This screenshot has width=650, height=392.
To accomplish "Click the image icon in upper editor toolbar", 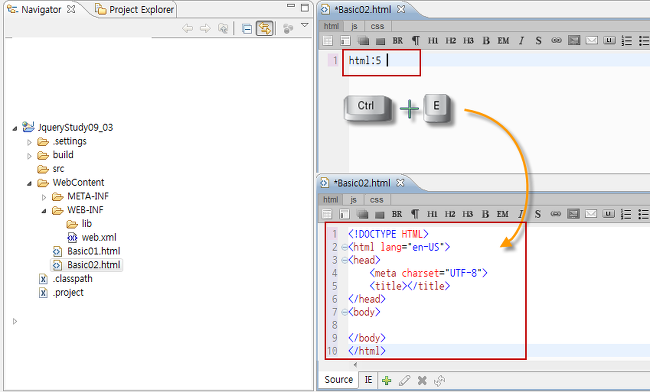I will click(x=574, y=40).
